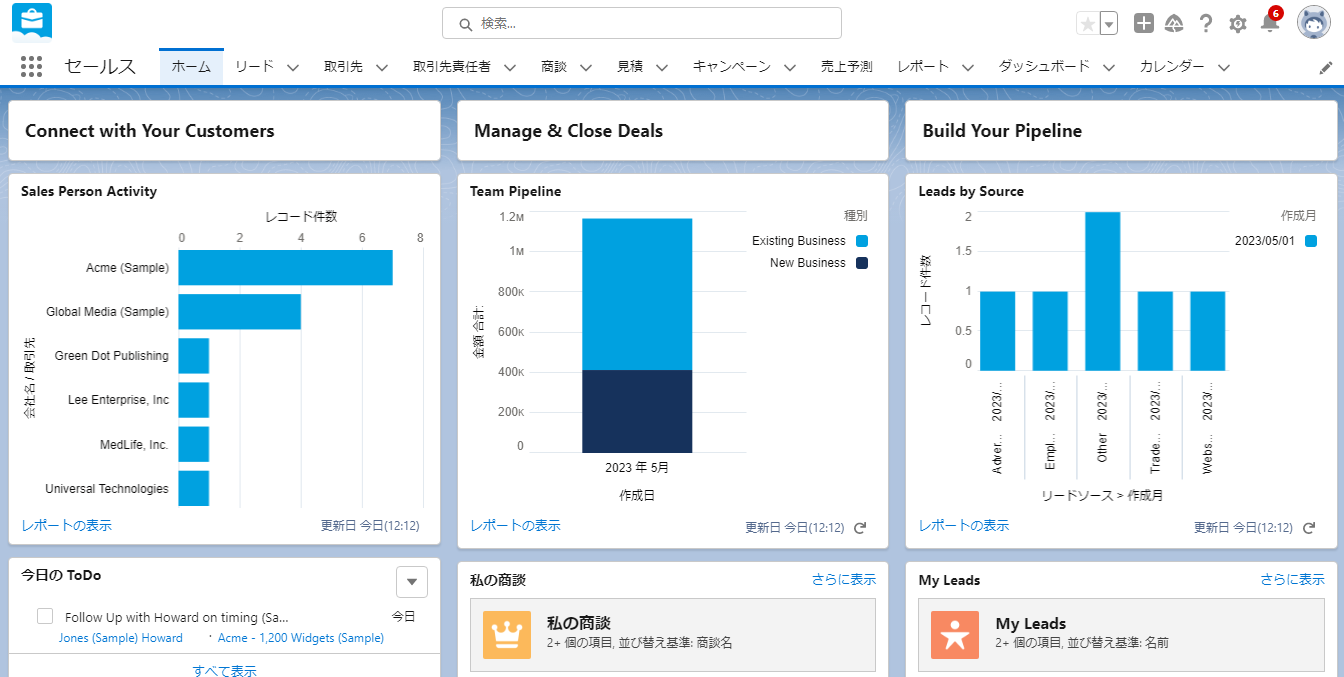Click さらに表示 in the My Leads card
Screen dimensions: 1344x677
click(1292, 579)
